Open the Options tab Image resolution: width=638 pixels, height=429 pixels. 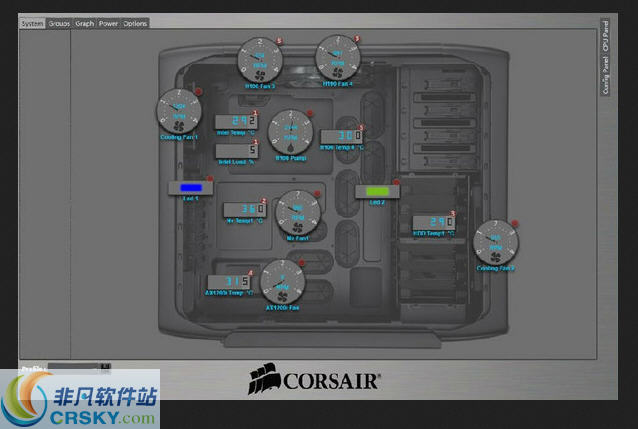point(135,24)
